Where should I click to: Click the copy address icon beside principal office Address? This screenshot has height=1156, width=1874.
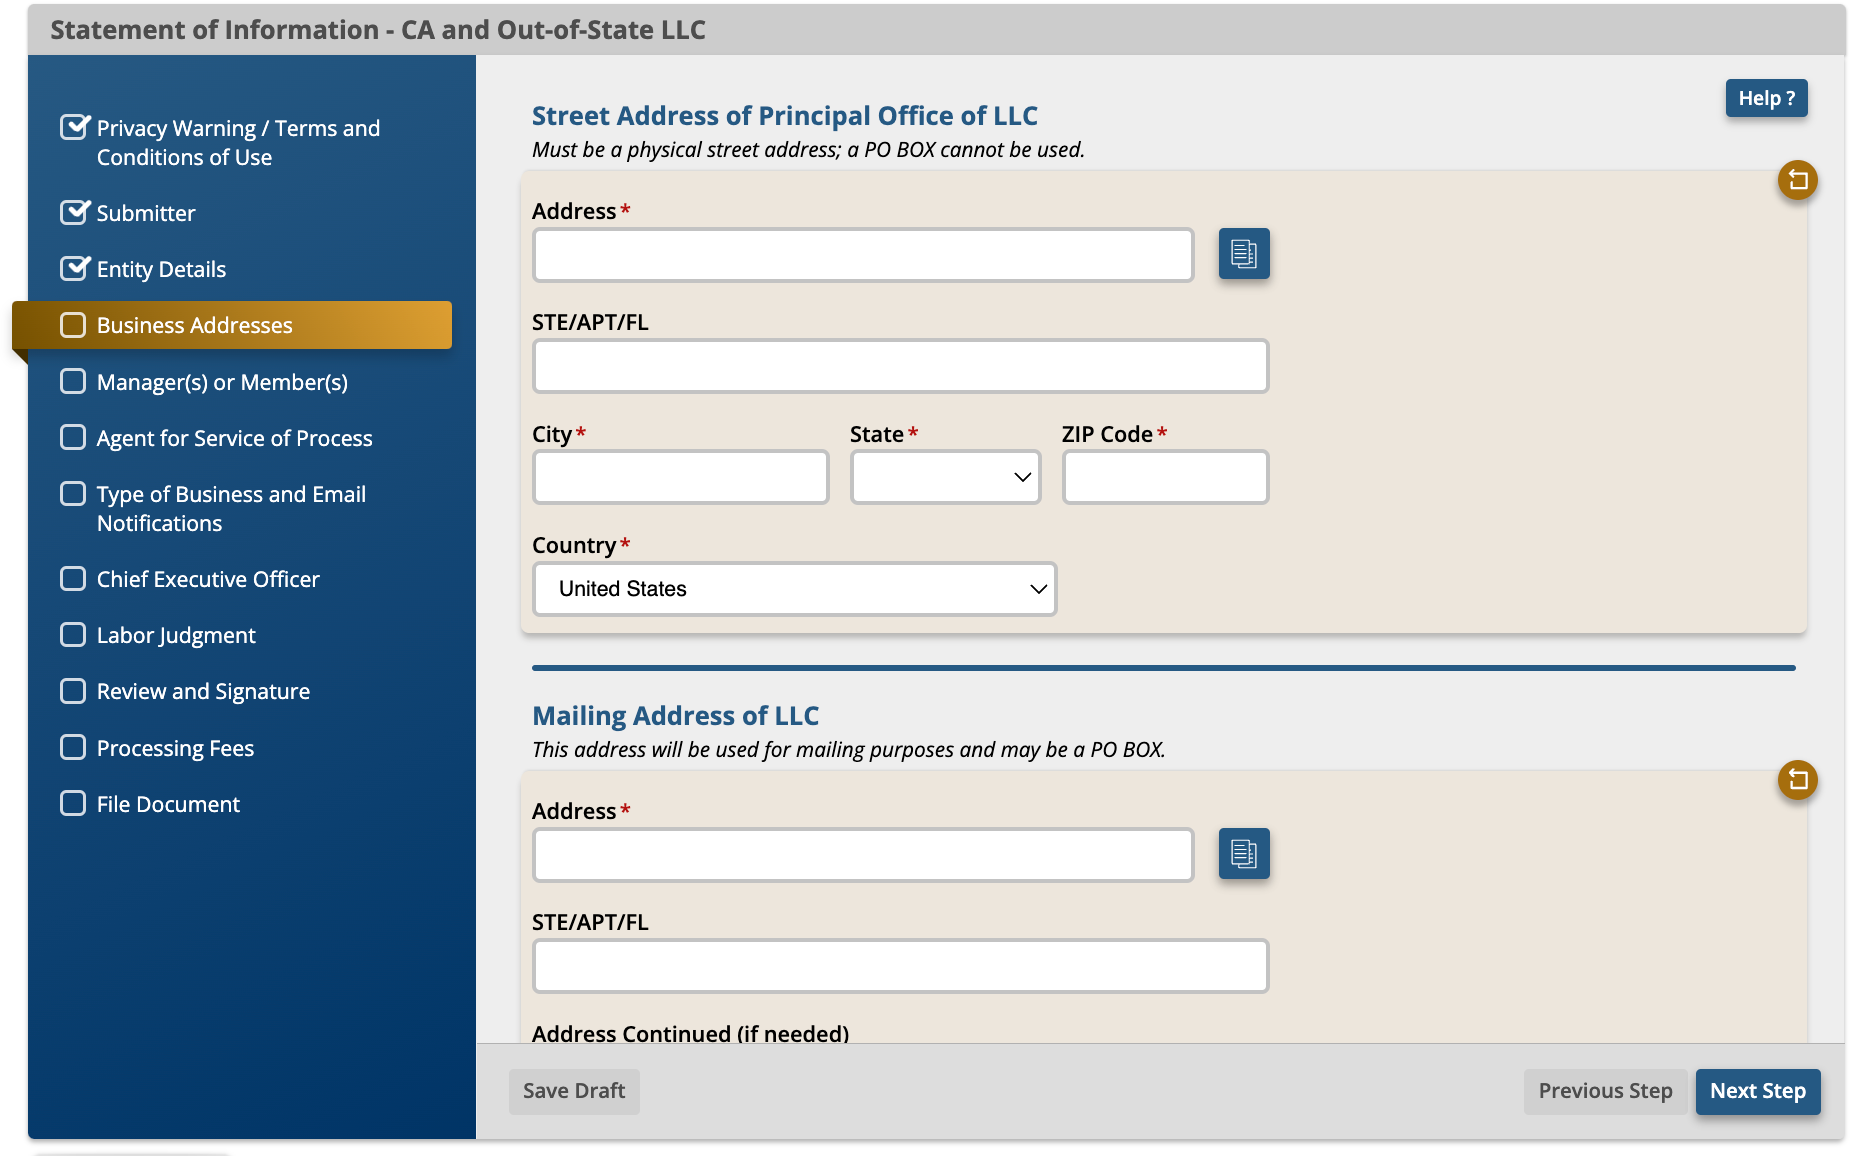pos(1244,254)
